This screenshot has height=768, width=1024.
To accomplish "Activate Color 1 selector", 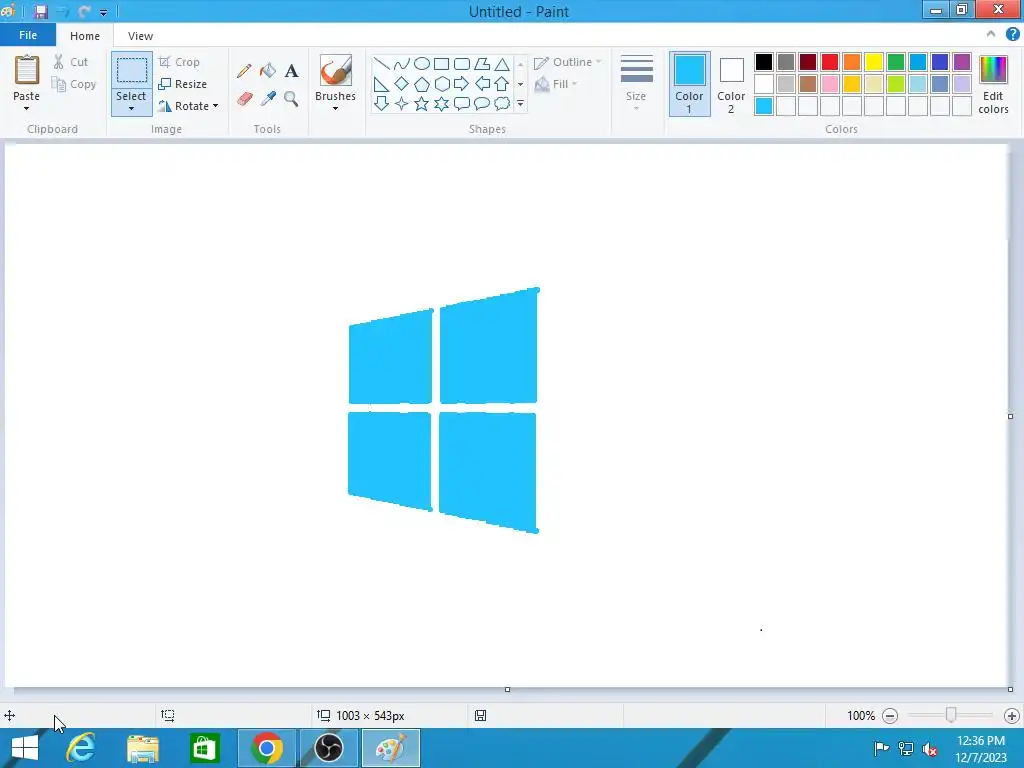I will (x=689, y=84).
